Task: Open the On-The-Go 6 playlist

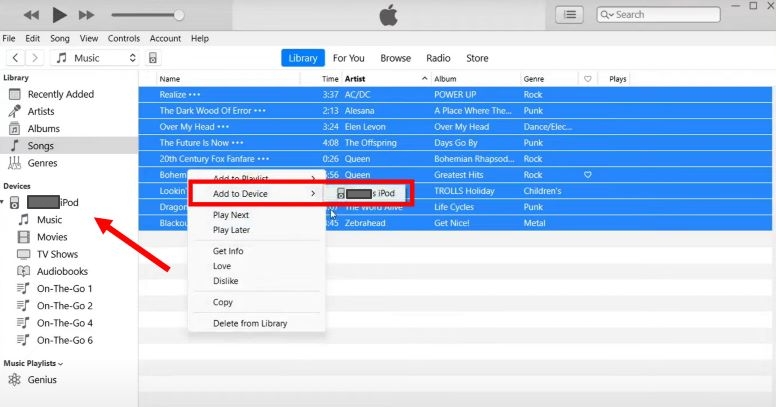Action: [x=64, y=340]
